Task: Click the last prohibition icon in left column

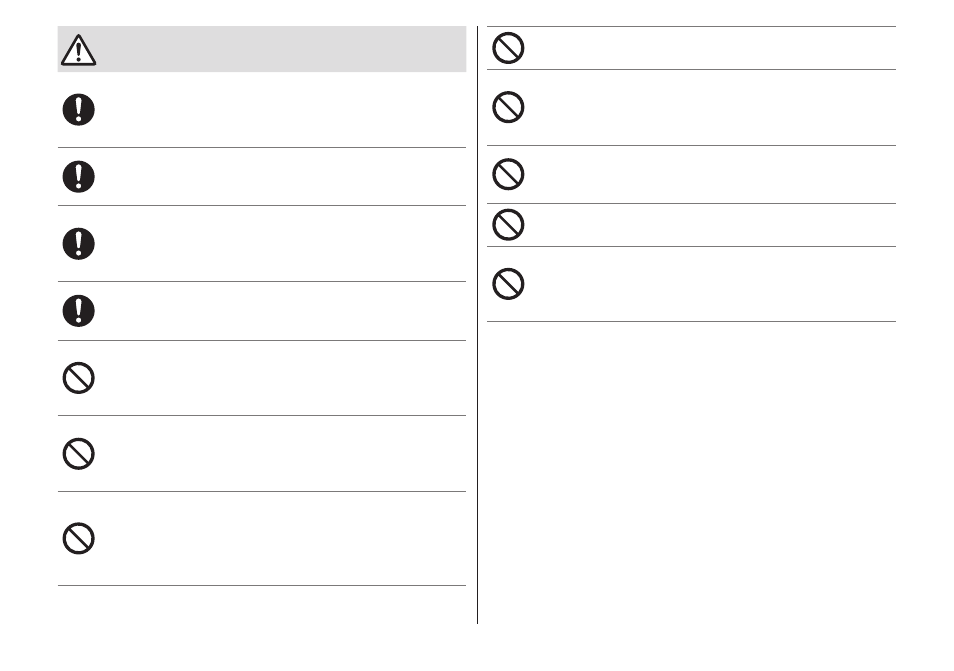Action: click(78, 538)
